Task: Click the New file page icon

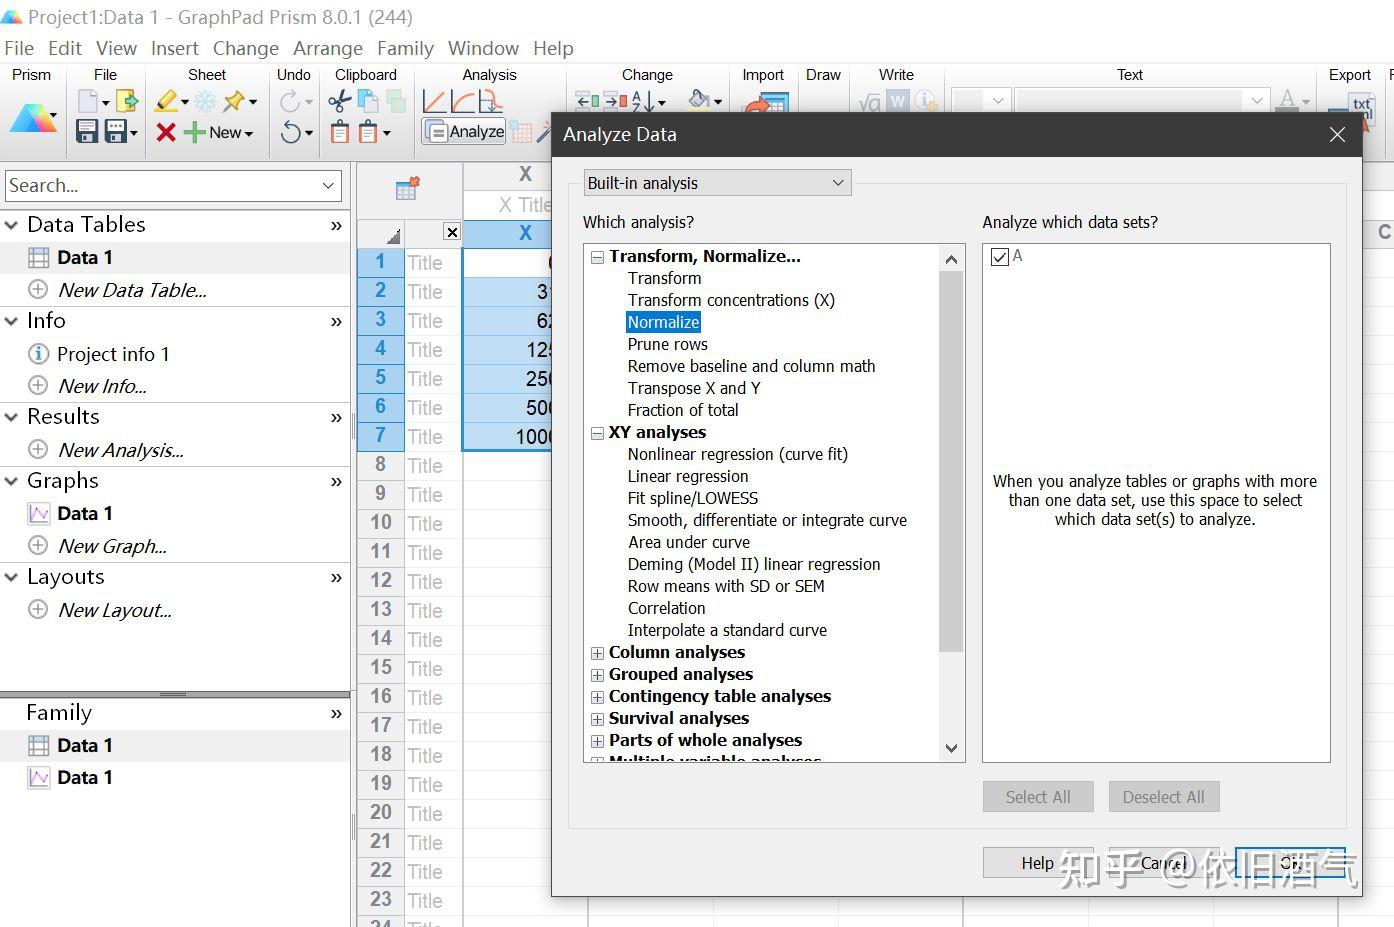Action: point(89,101)
